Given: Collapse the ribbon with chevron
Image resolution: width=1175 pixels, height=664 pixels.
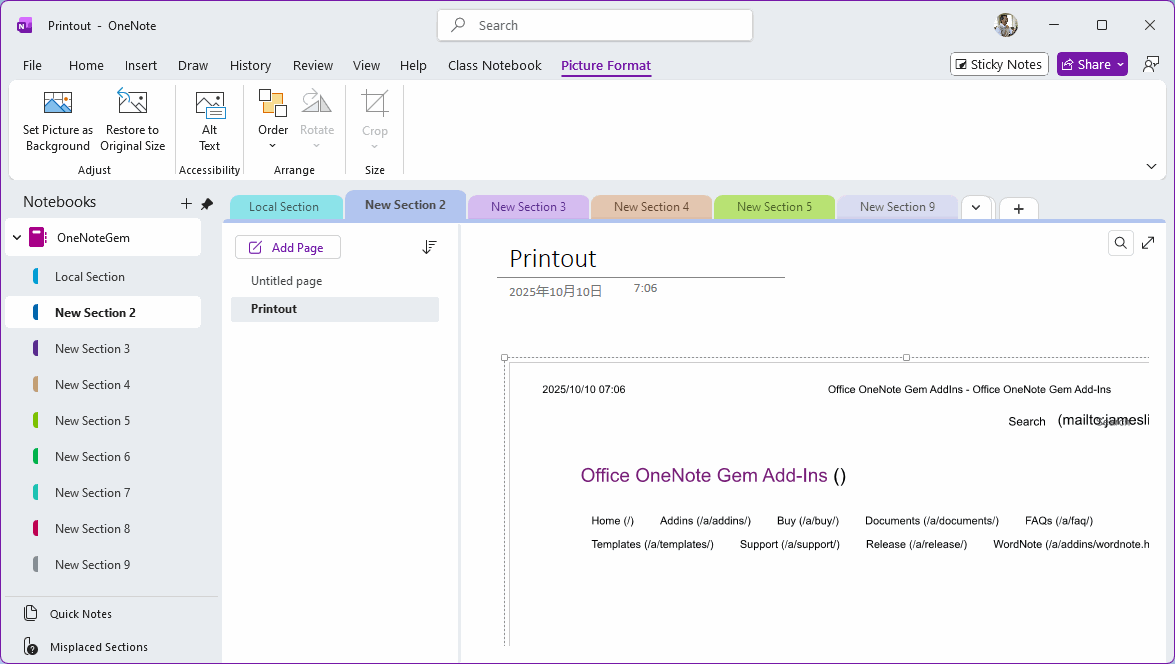Looking at the screenshot, I should [x=1151, y=166].
